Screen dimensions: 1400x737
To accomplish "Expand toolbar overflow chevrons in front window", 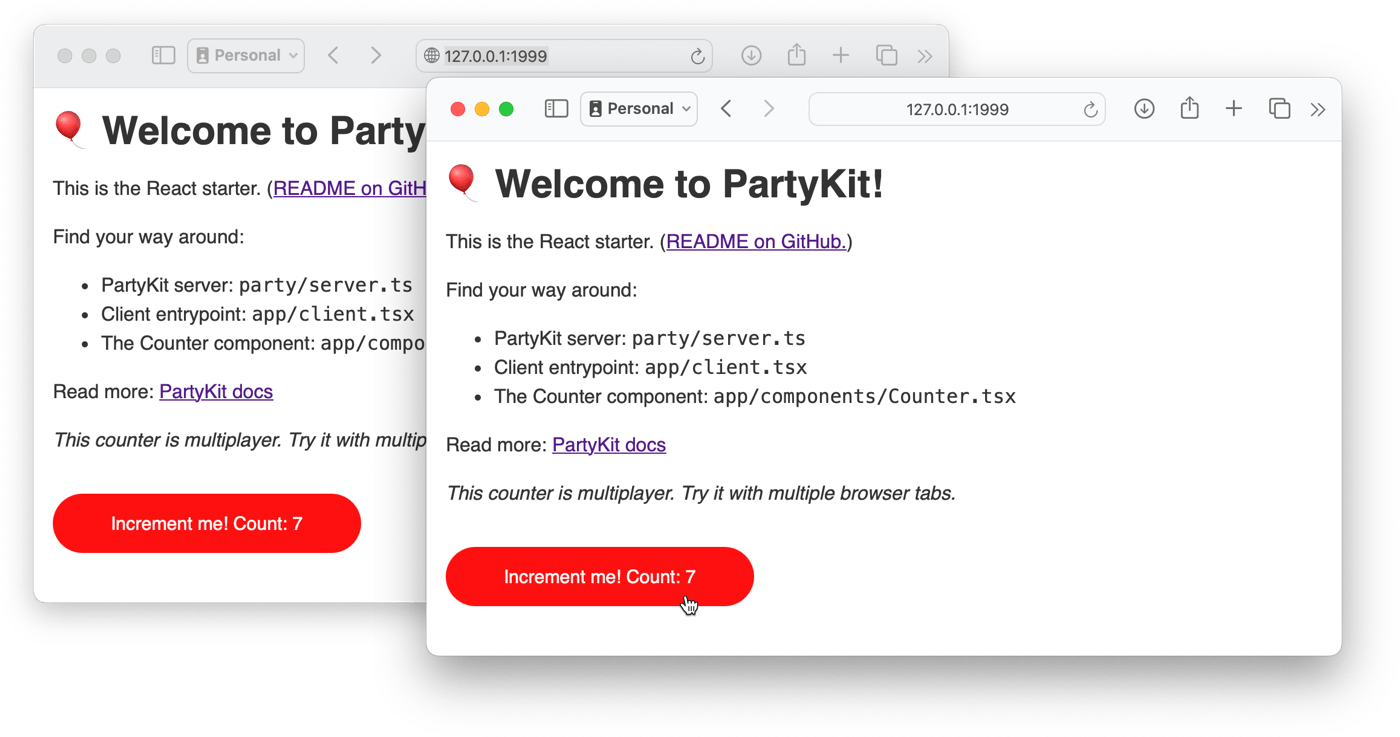I will click(x=1318, y=110).
